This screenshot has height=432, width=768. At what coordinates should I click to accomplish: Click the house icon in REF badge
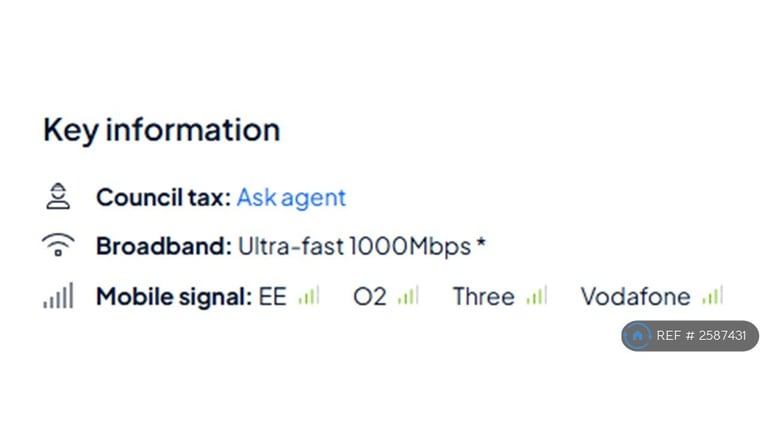point(637,336)
